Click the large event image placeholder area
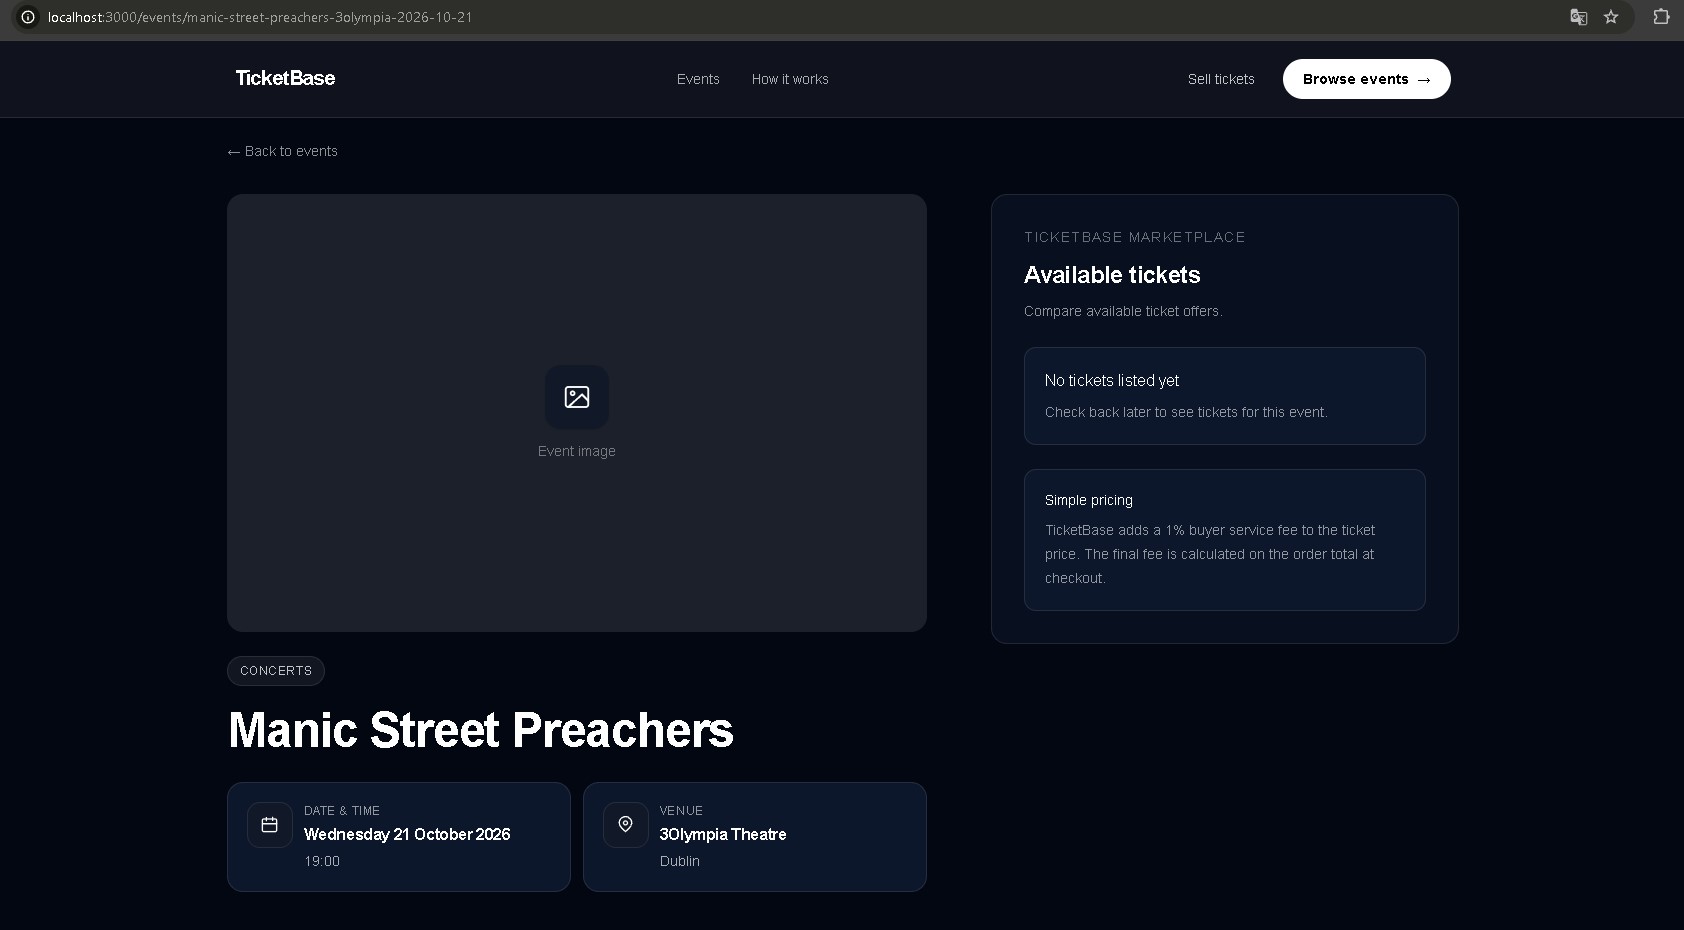1684x930 pixels. click(x=577, y=413)
